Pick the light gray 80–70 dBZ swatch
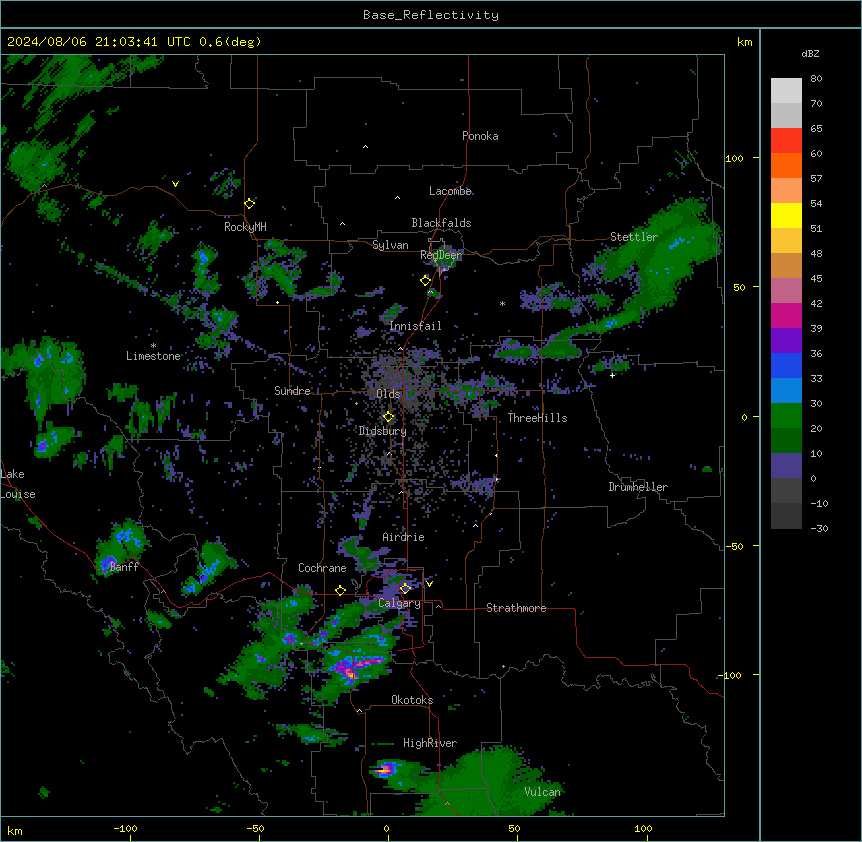The width and height of the screenshot is (862, 842). pyautogui.click(x=786, y=91)
